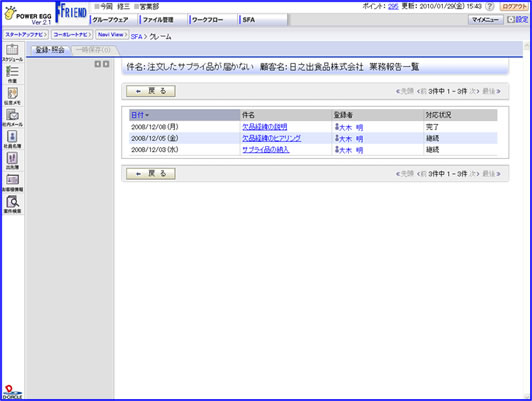Open the SFA menu
The width and height of the screenshot is (532, 401).
[263, 20]
